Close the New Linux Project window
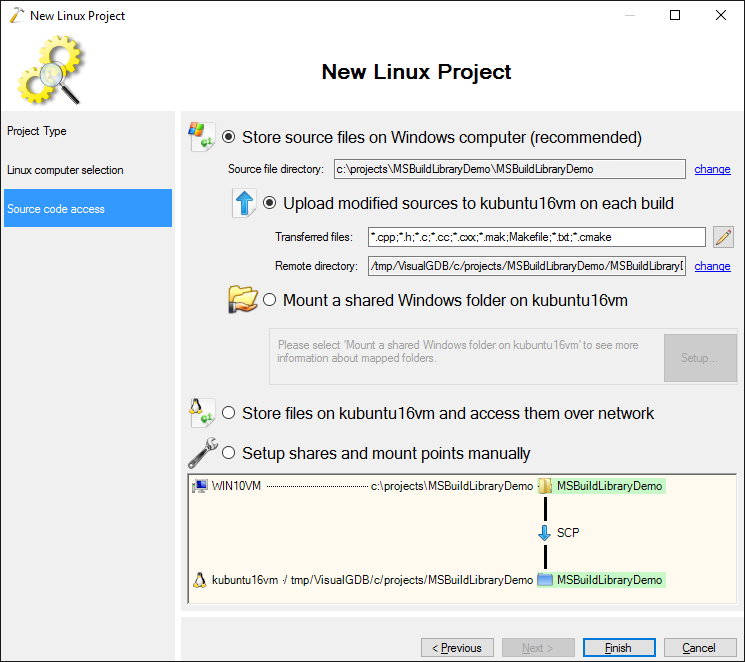Viewport: 745px width, 662px height. pyautogui.click(x=721, y=15)
